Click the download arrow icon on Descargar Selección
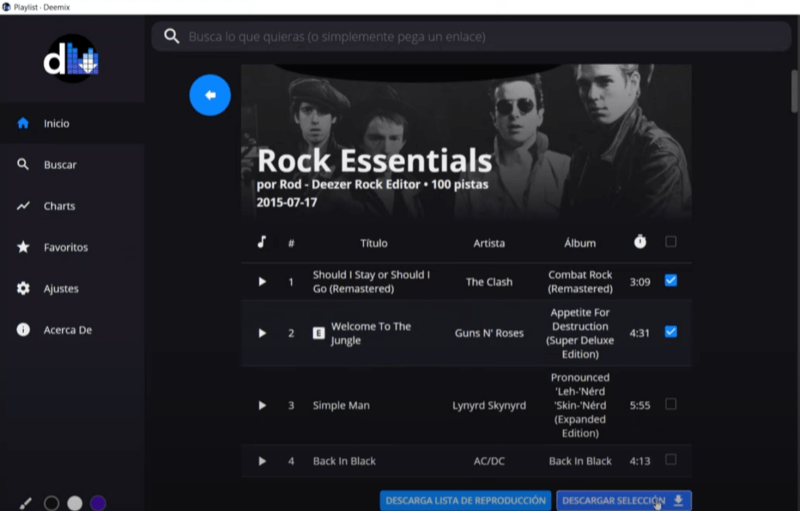Image resolution: width=800 pixels, height=511 pixels. point(678,500)
